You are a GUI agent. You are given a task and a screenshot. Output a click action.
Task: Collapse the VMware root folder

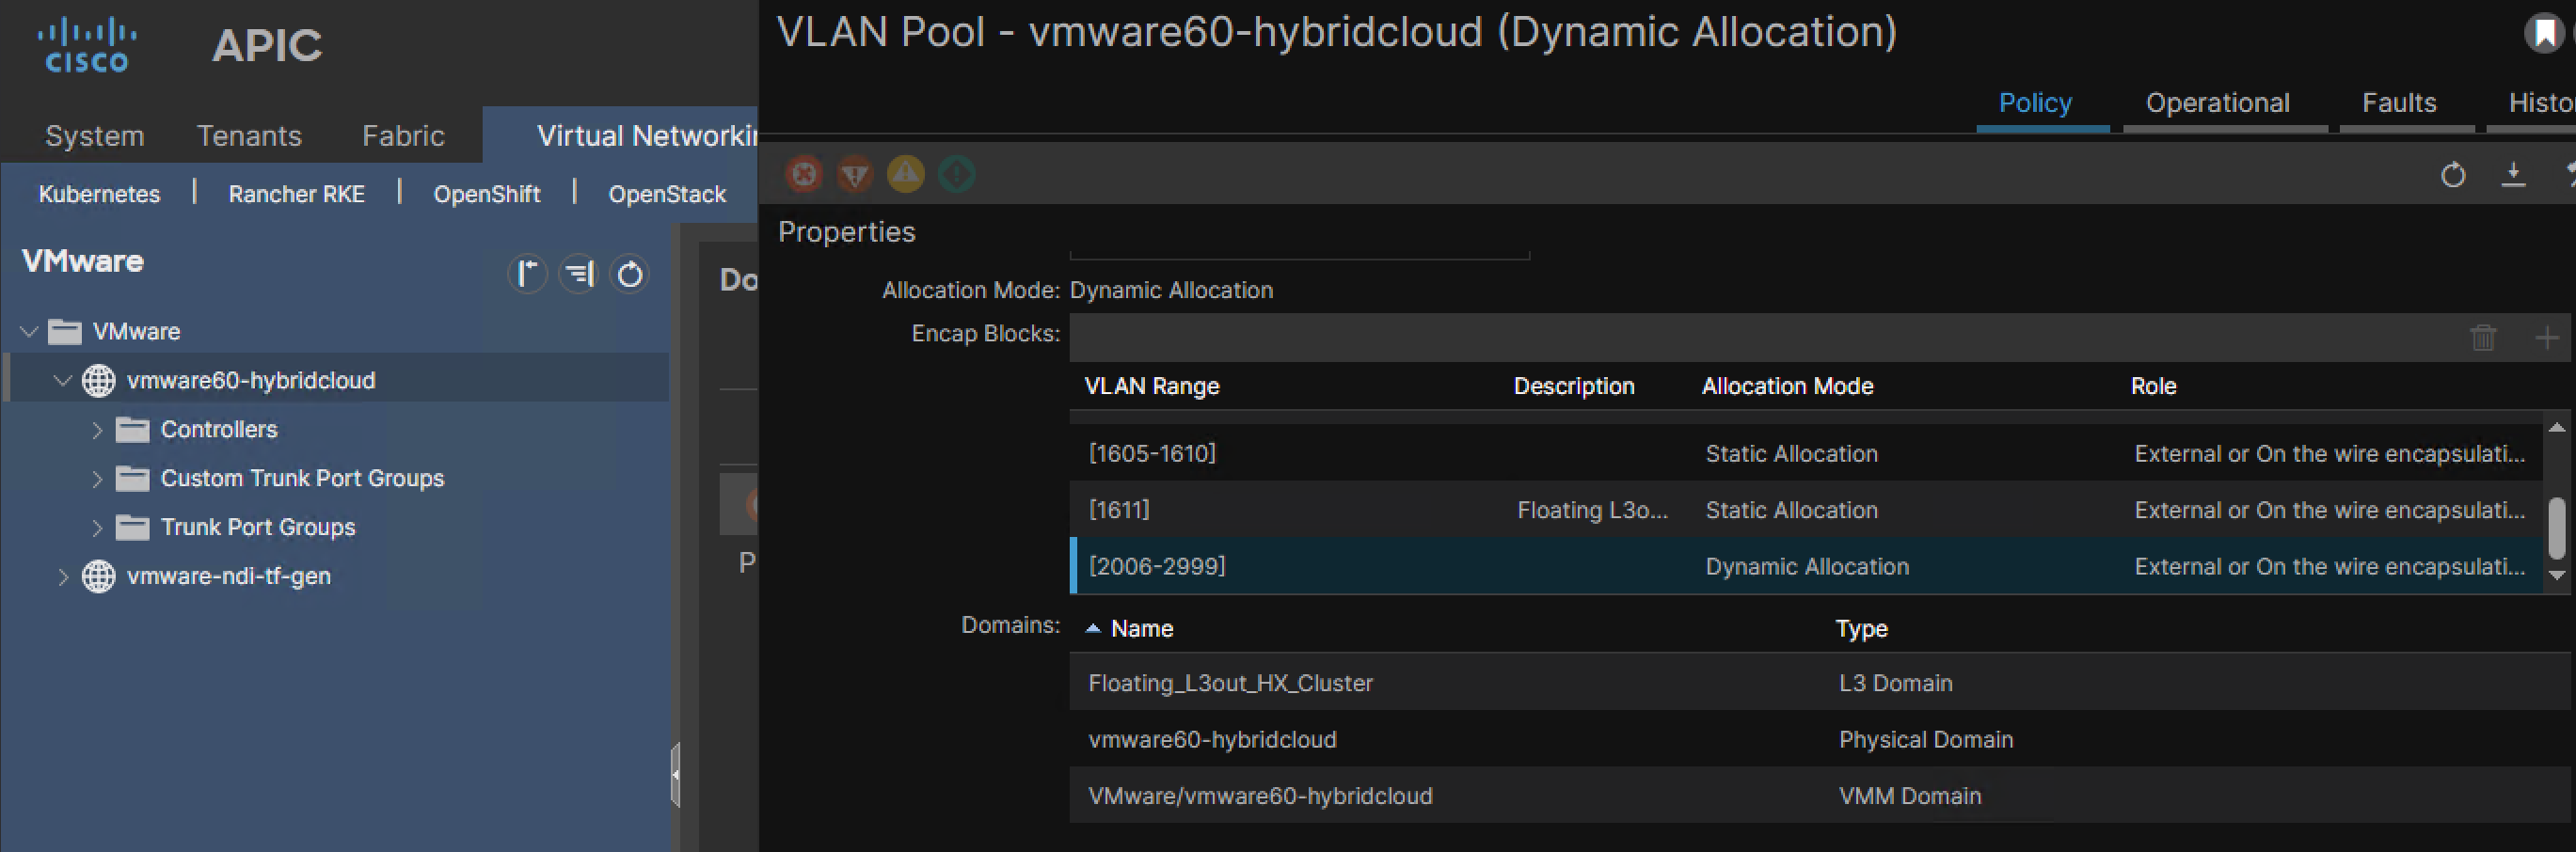click(x=29, y=331)
